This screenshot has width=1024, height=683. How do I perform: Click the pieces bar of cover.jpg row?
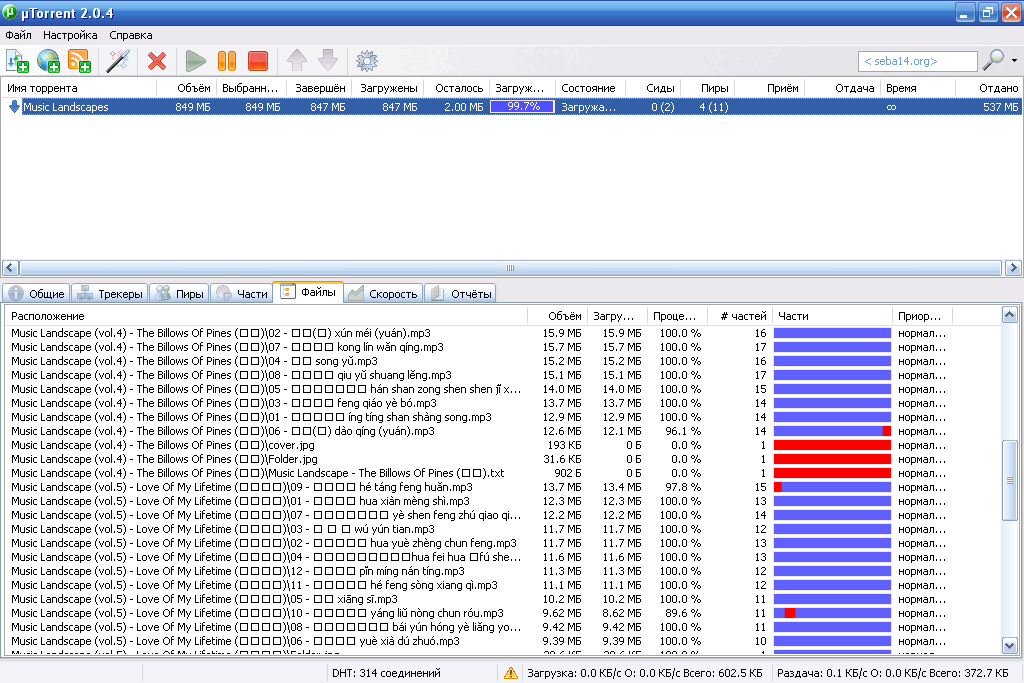coord(832,445)
